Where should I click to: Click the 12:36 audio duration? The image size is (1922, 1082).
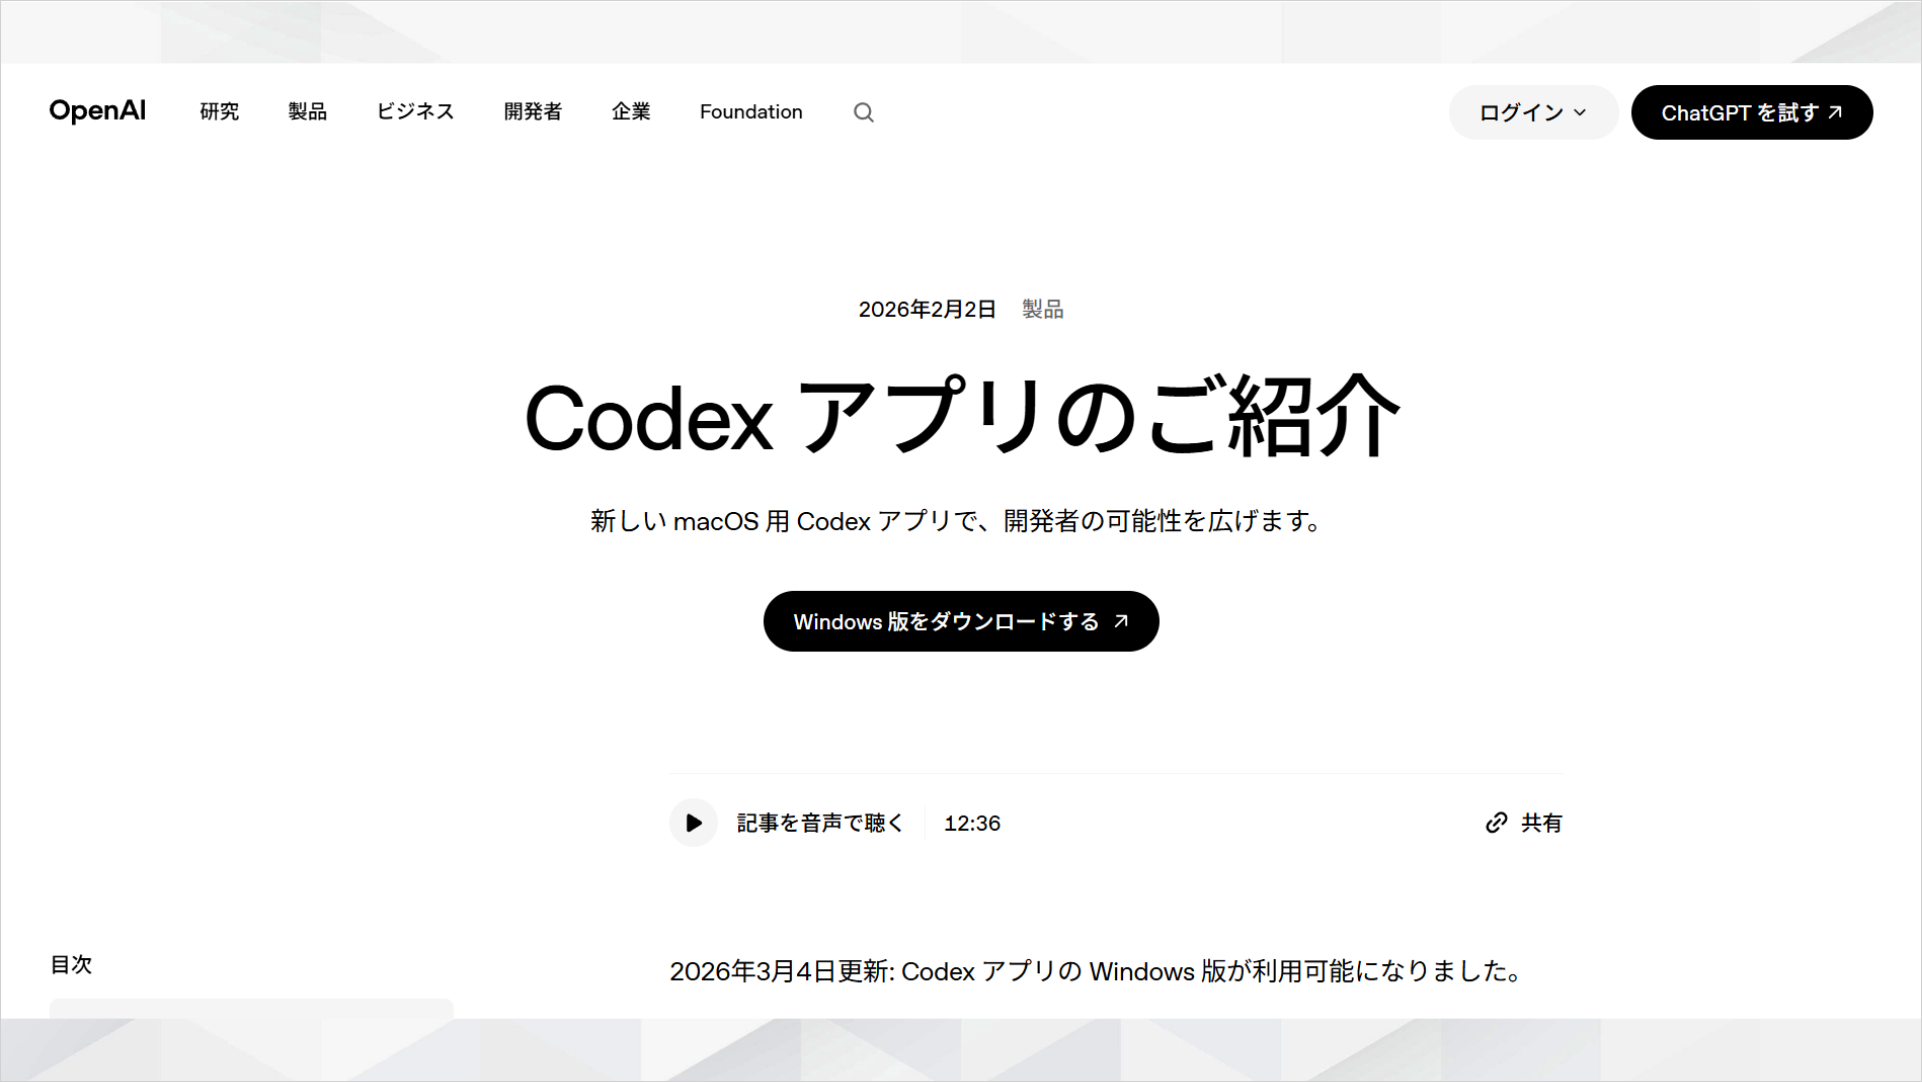point(972,823)
